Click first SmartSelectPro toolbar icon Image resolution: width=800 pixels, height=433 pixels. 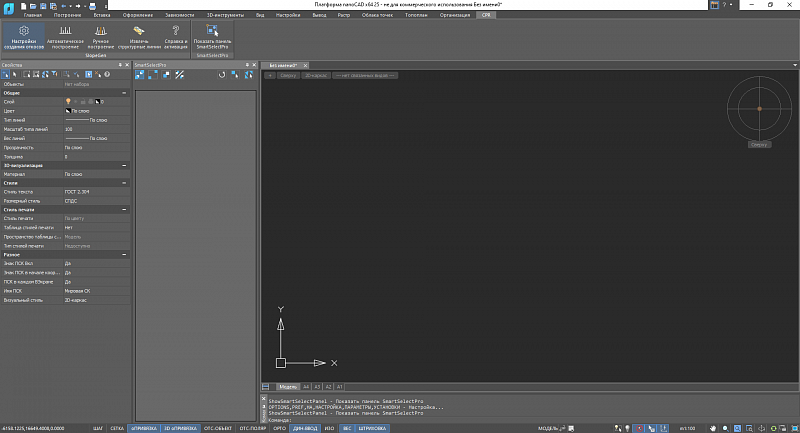tap(139, 75)
